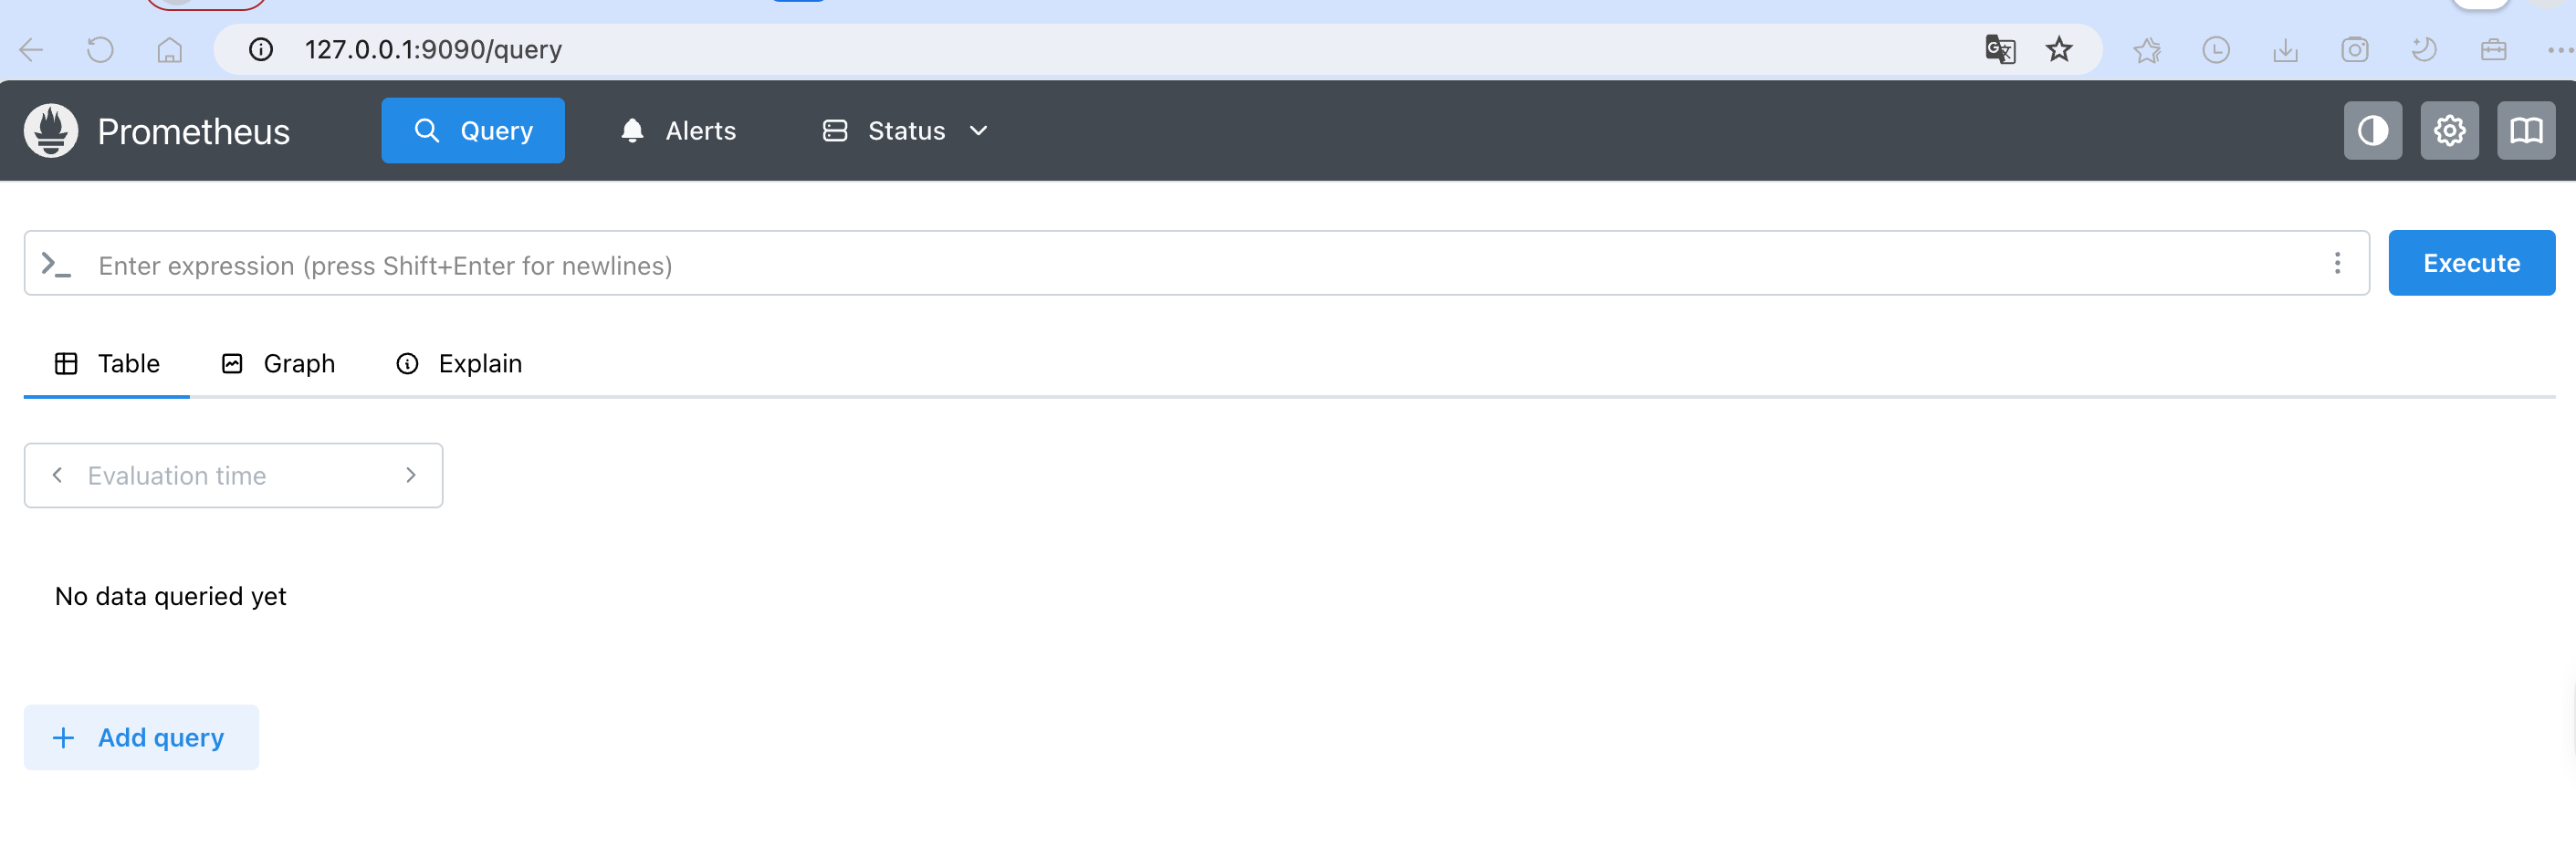Viewport: 2576px width, 867px height.
Task: Click the Prometheus title text
Action: [193, 132]
